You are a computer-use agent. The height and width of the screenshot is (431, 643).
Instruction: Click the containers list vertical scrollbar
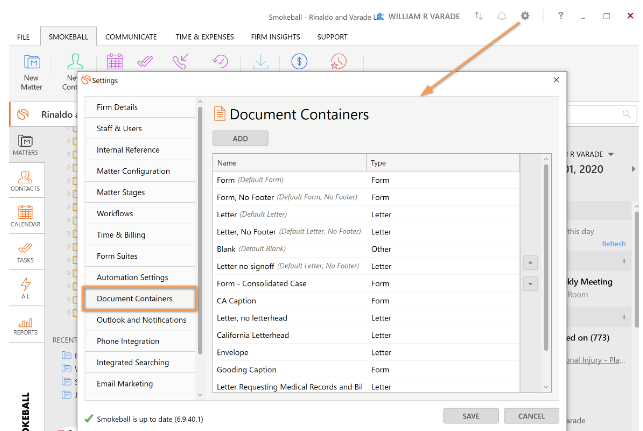(546, 258)
